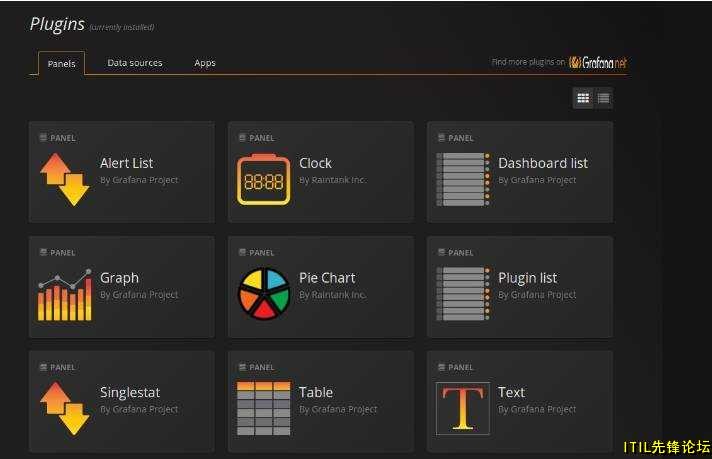Switch to list view layout

tap(603, 98)
